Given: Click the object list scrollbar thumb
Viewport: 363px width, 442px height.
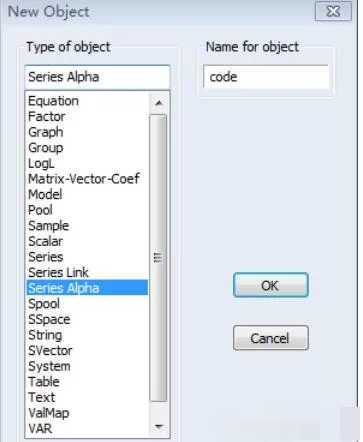Looking at the screenshot, I should pyautogui.click(x=158, y=258).
